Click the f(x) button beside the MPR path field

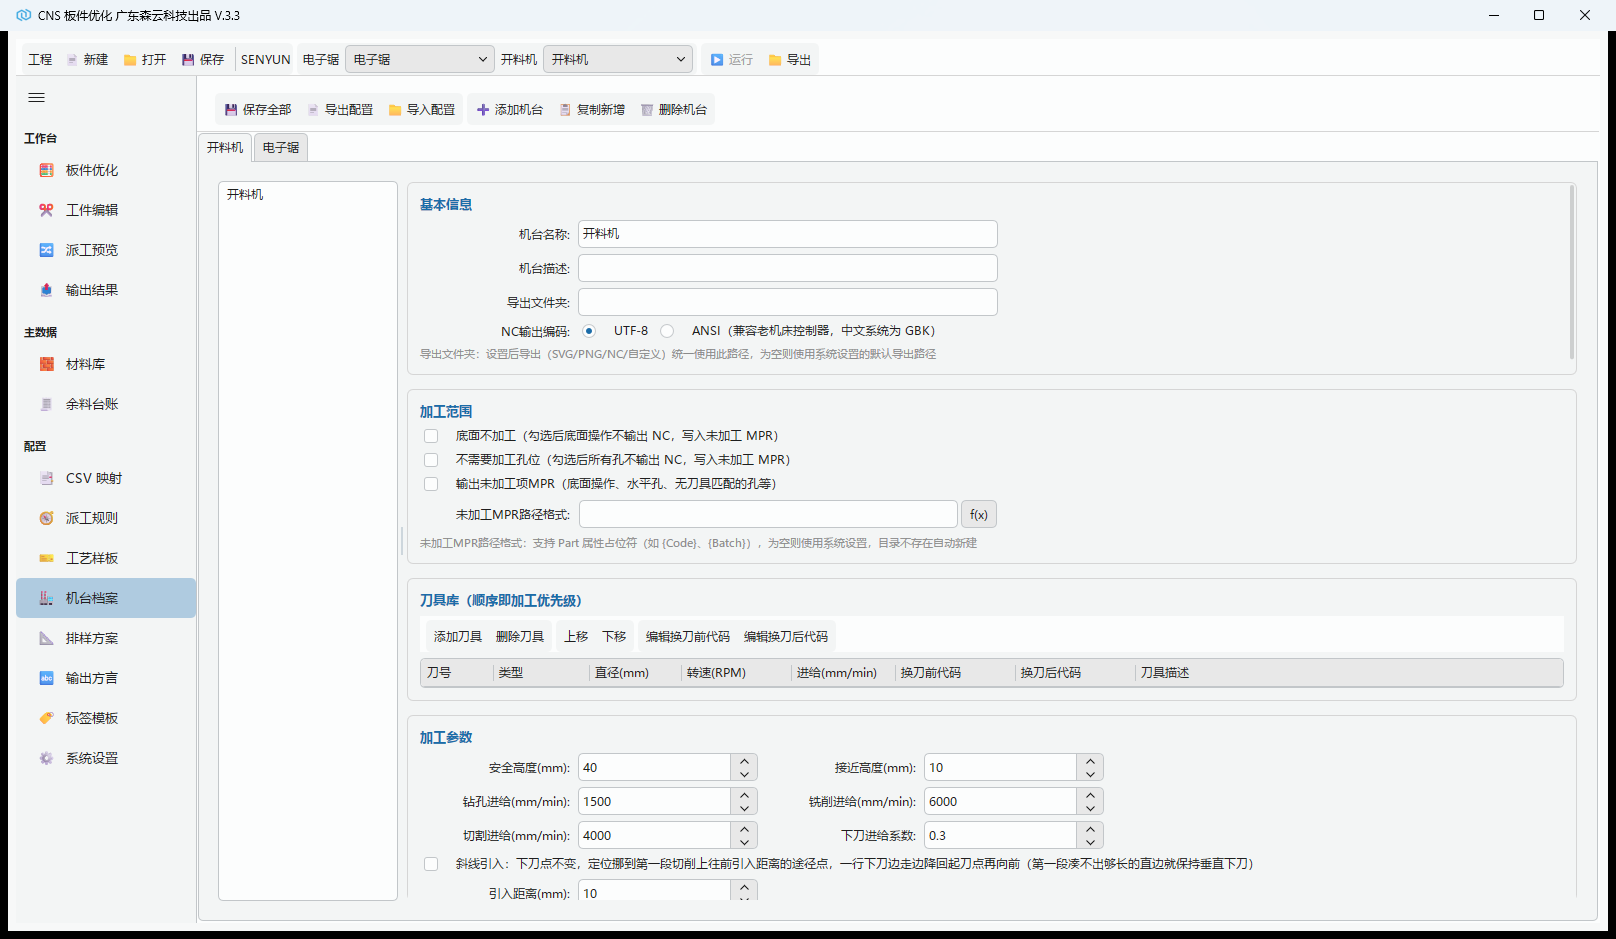point(979,515)
